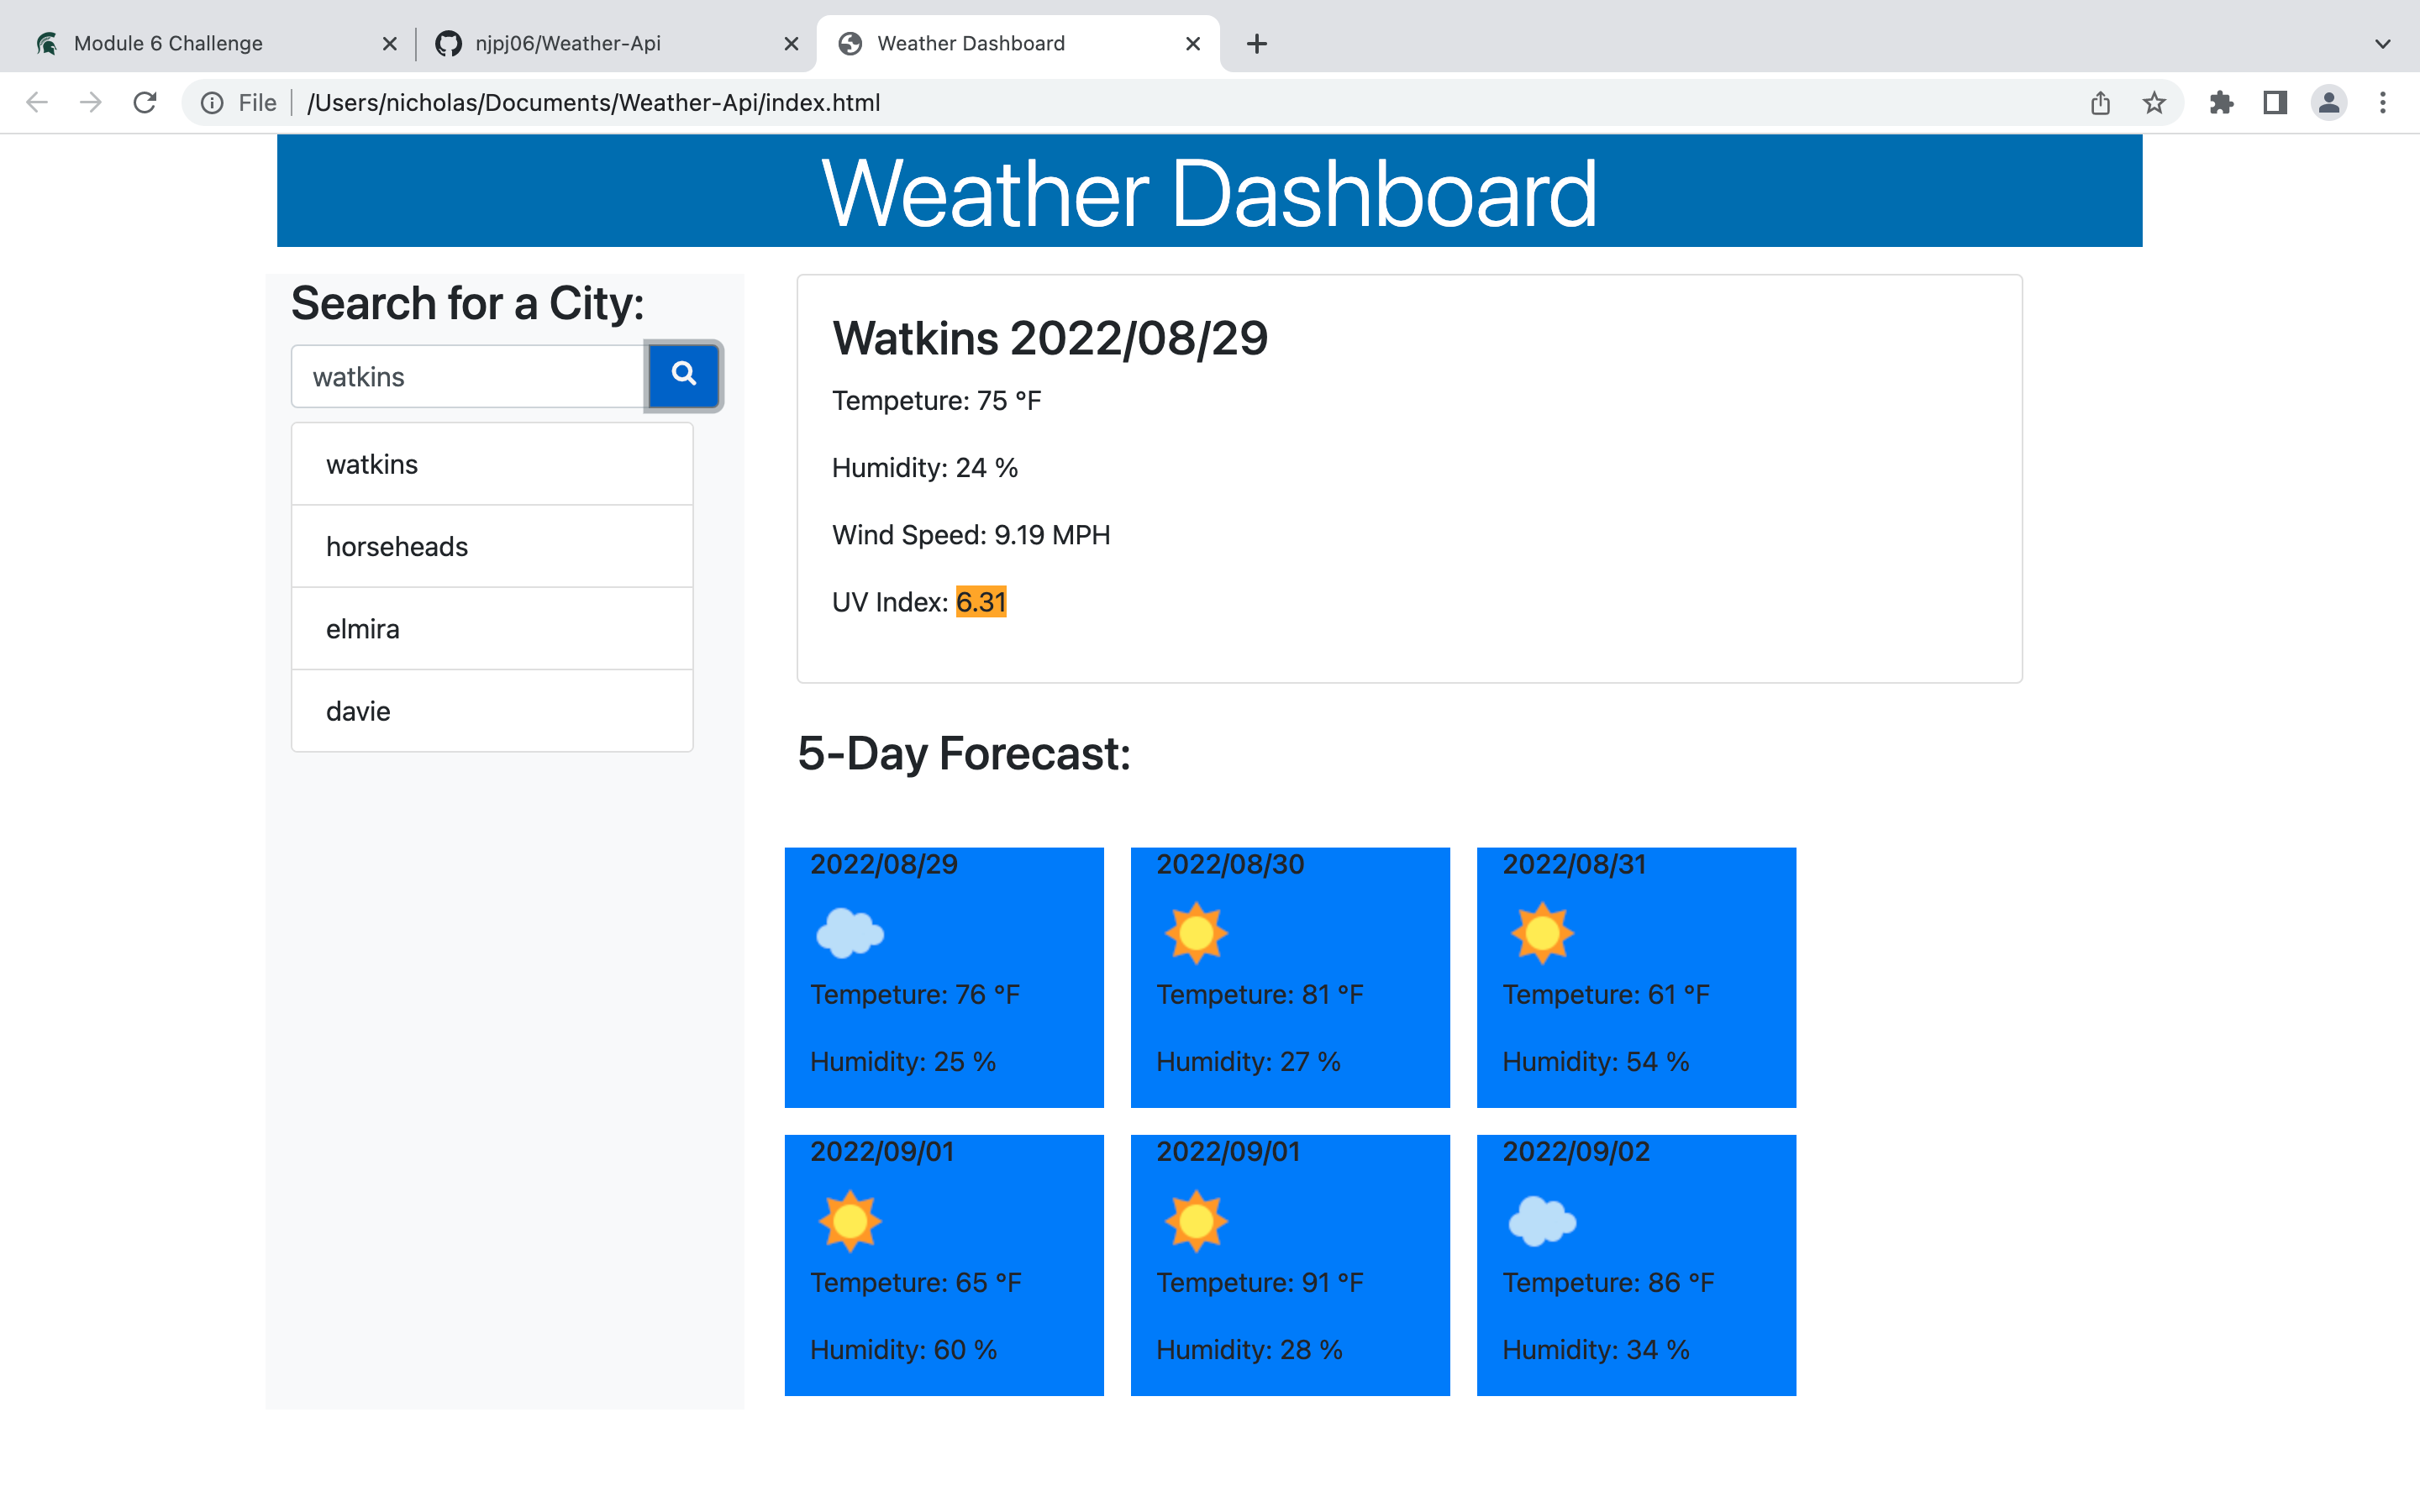Open the three-dot browser menu
Screen dimensions: 2420x1512
(2384, 101)
